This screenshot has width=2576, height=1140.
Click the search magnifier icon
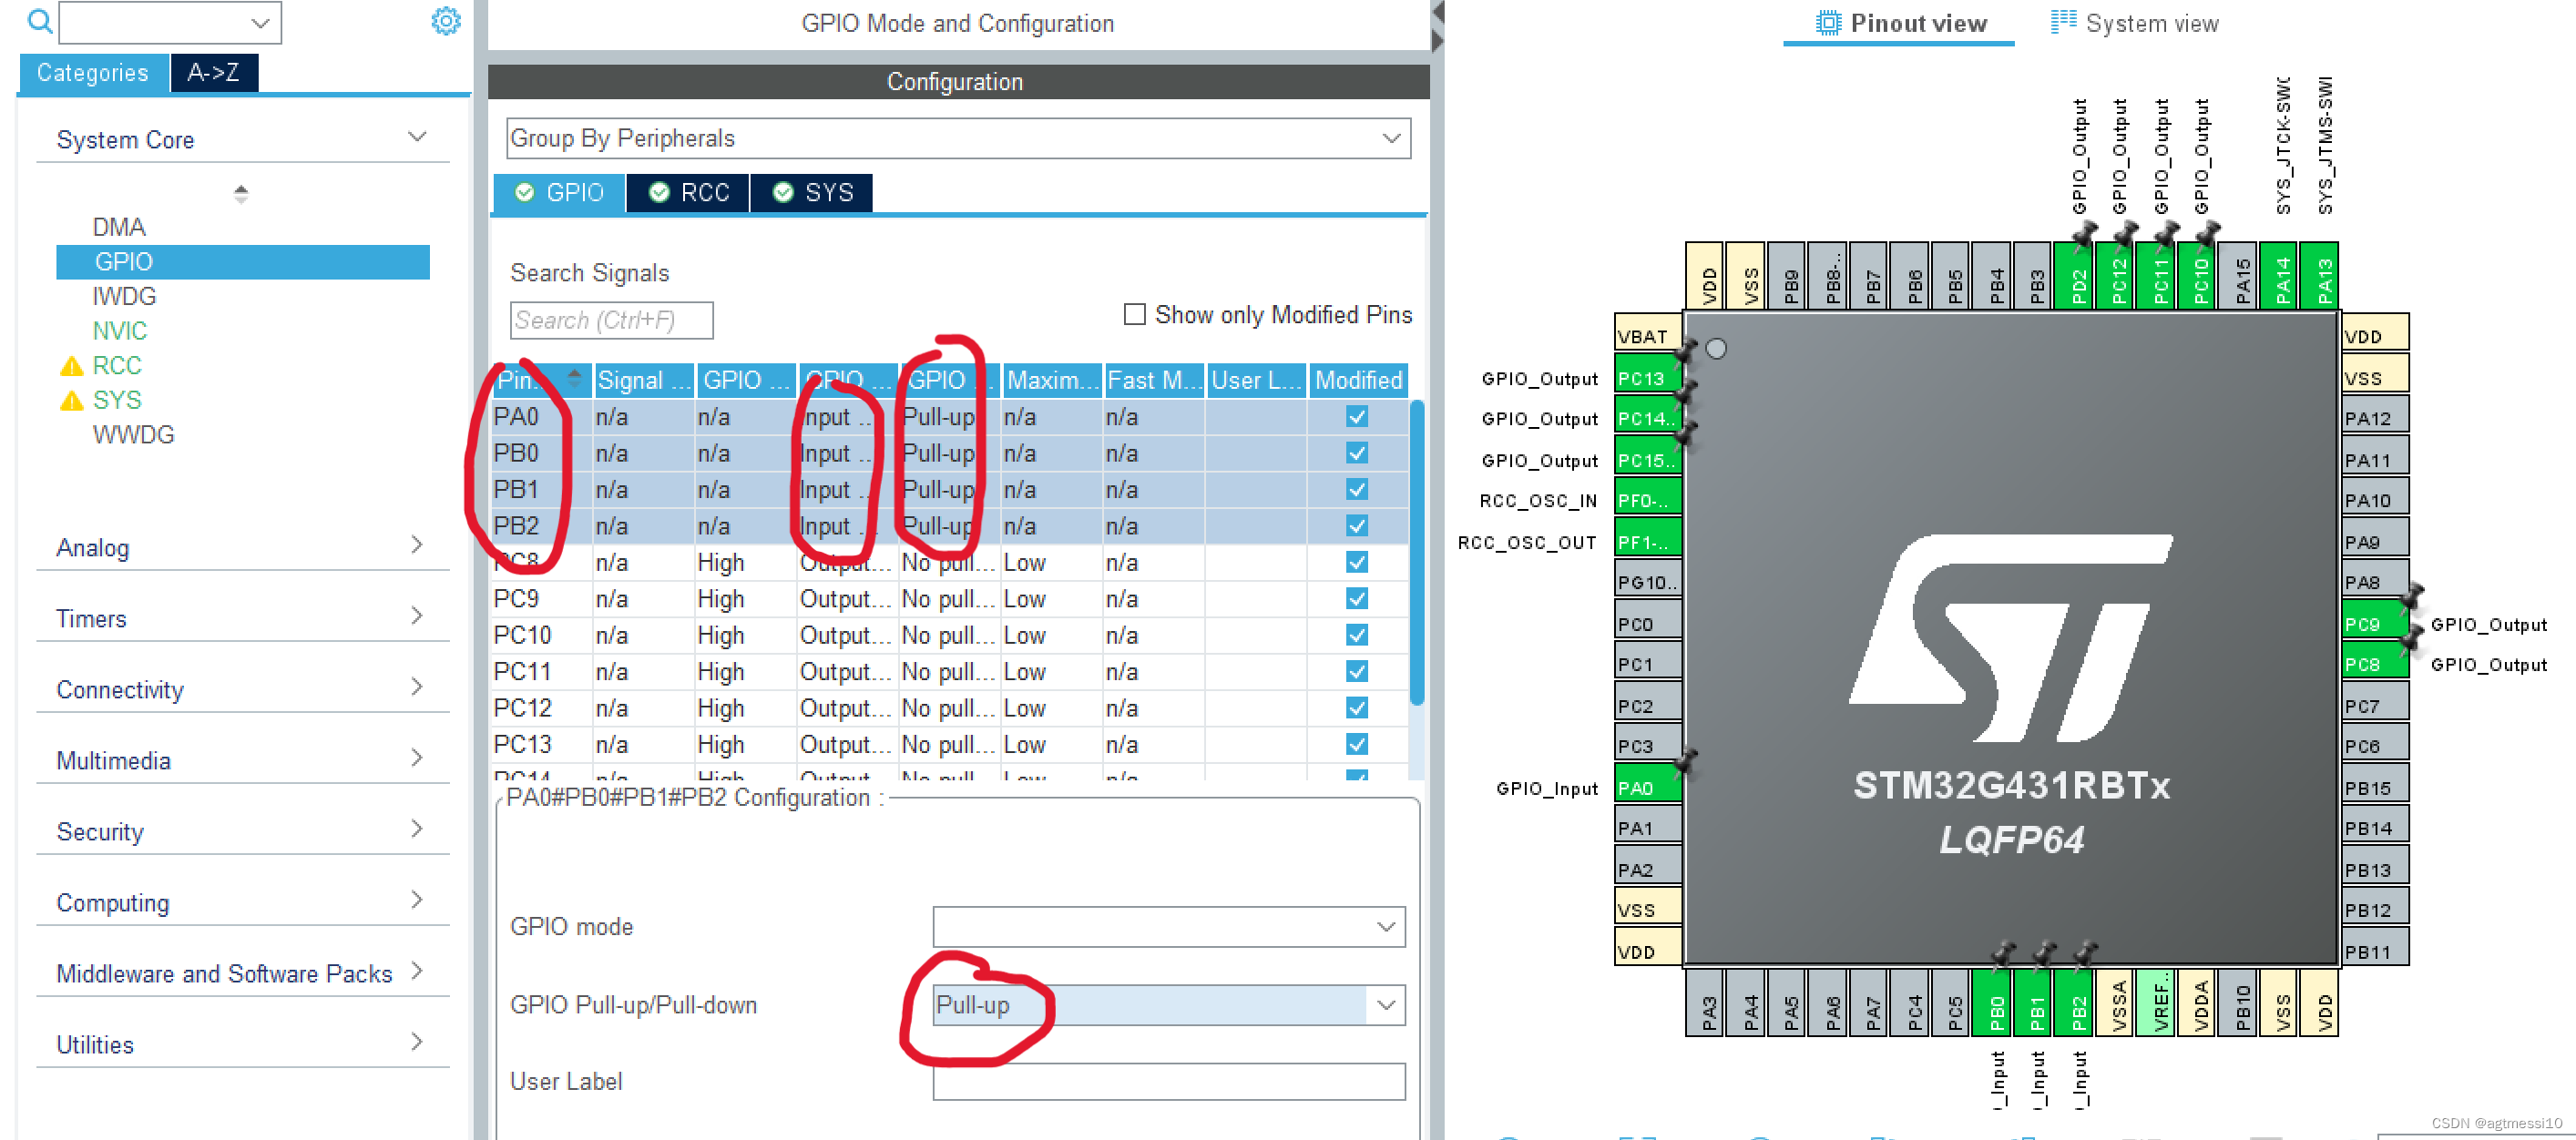click(x=39, y=21)
